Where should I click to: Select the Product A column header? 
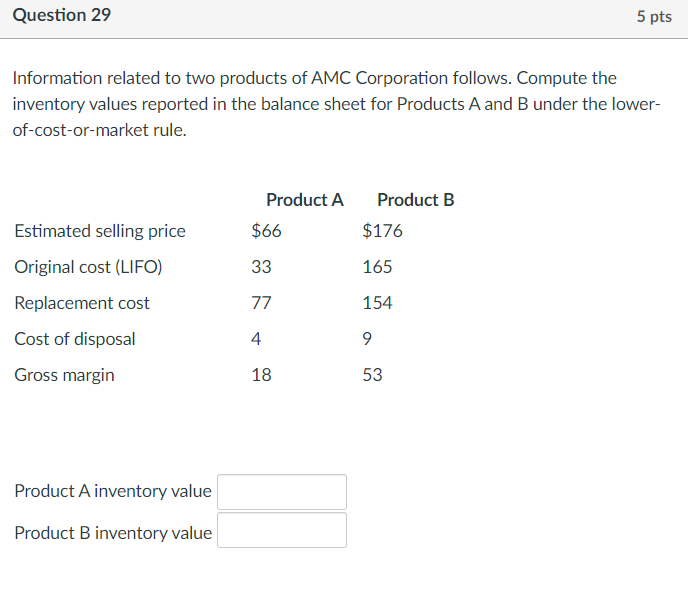[305, 200]
